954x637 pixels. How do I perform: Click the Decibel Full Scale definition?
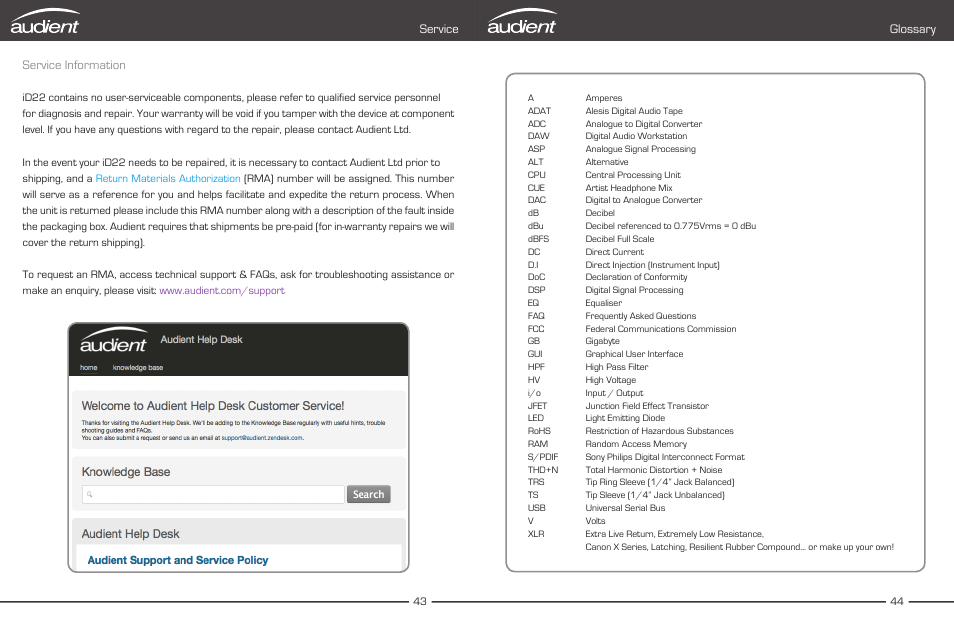(620, 238)
